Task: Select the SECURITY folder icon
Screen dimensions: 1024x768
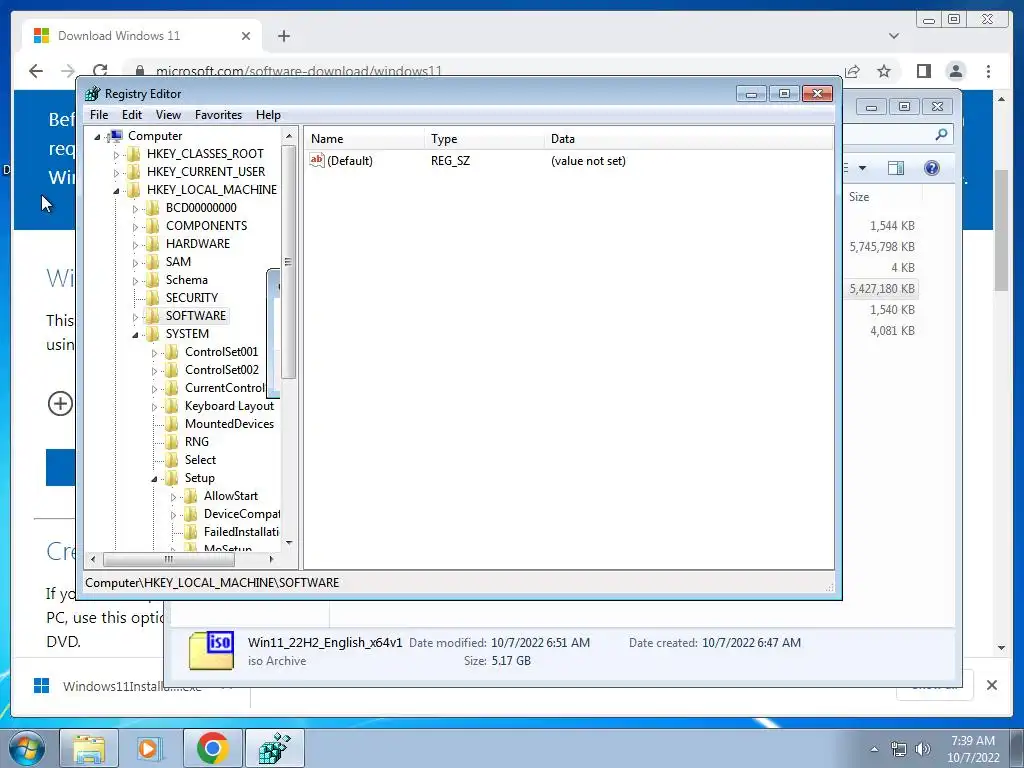Action: (x=153, y=298)
